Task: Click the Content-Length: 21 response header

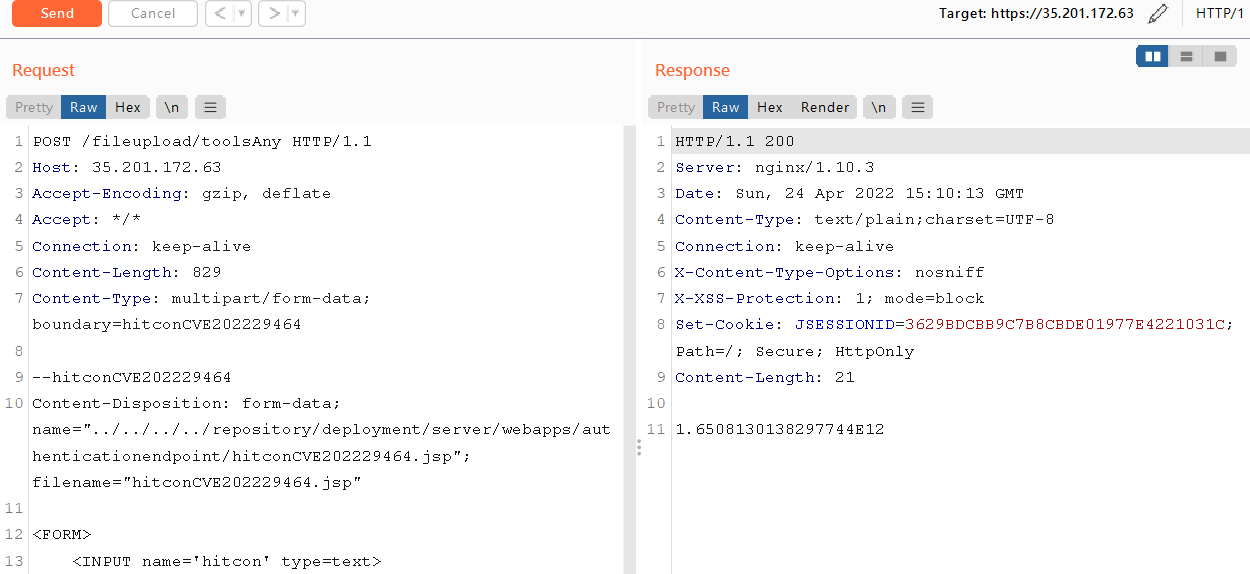Action: point(765,377)
